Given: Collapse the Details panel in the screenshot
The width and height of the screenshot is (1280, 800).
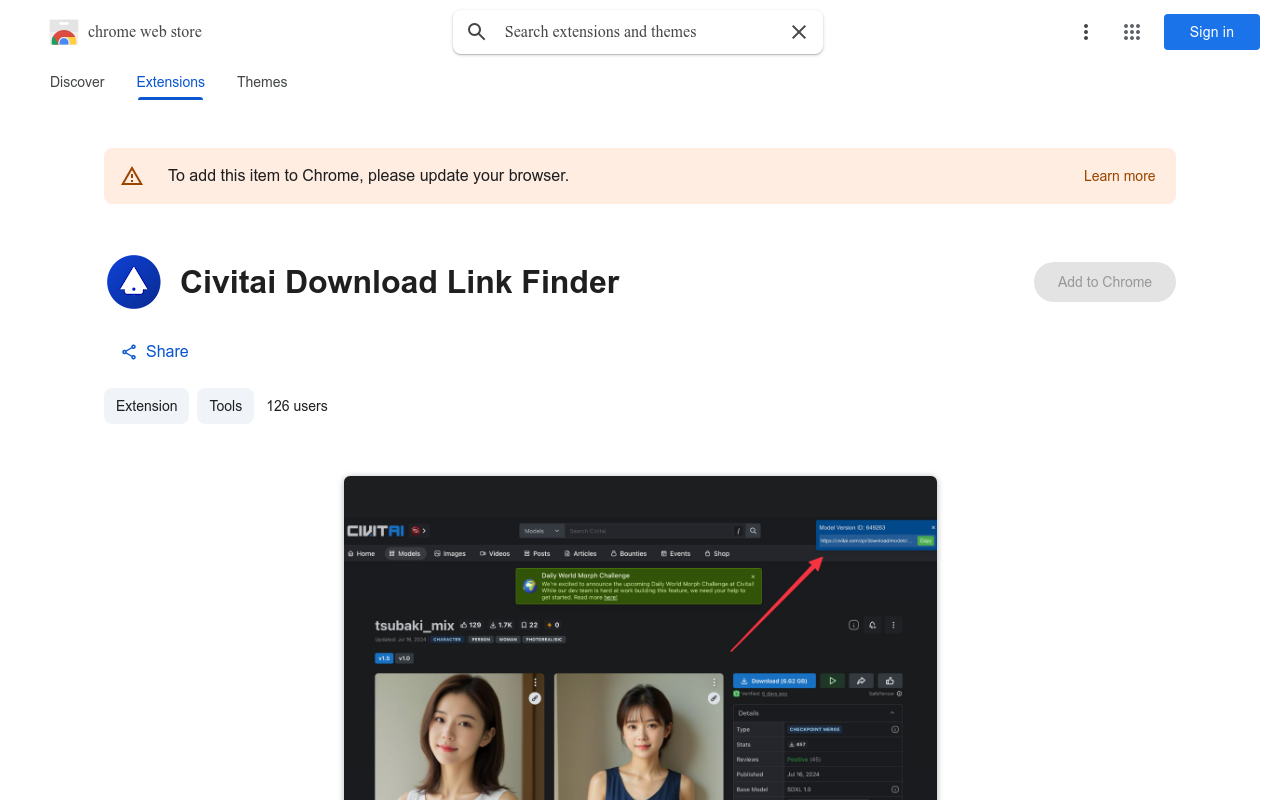Looking at the screenshot, I should coord(893,713).
